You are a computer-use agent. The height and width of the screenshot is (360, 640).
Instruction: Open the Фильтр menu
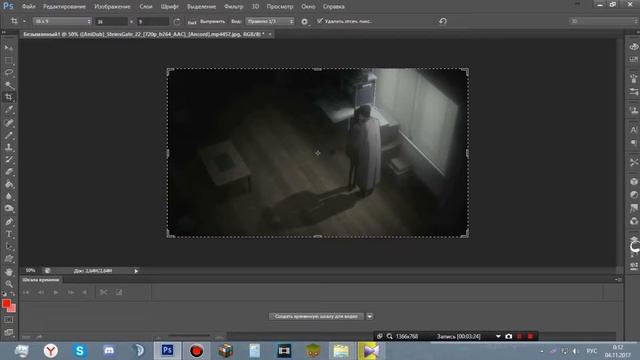pos(234,7)
